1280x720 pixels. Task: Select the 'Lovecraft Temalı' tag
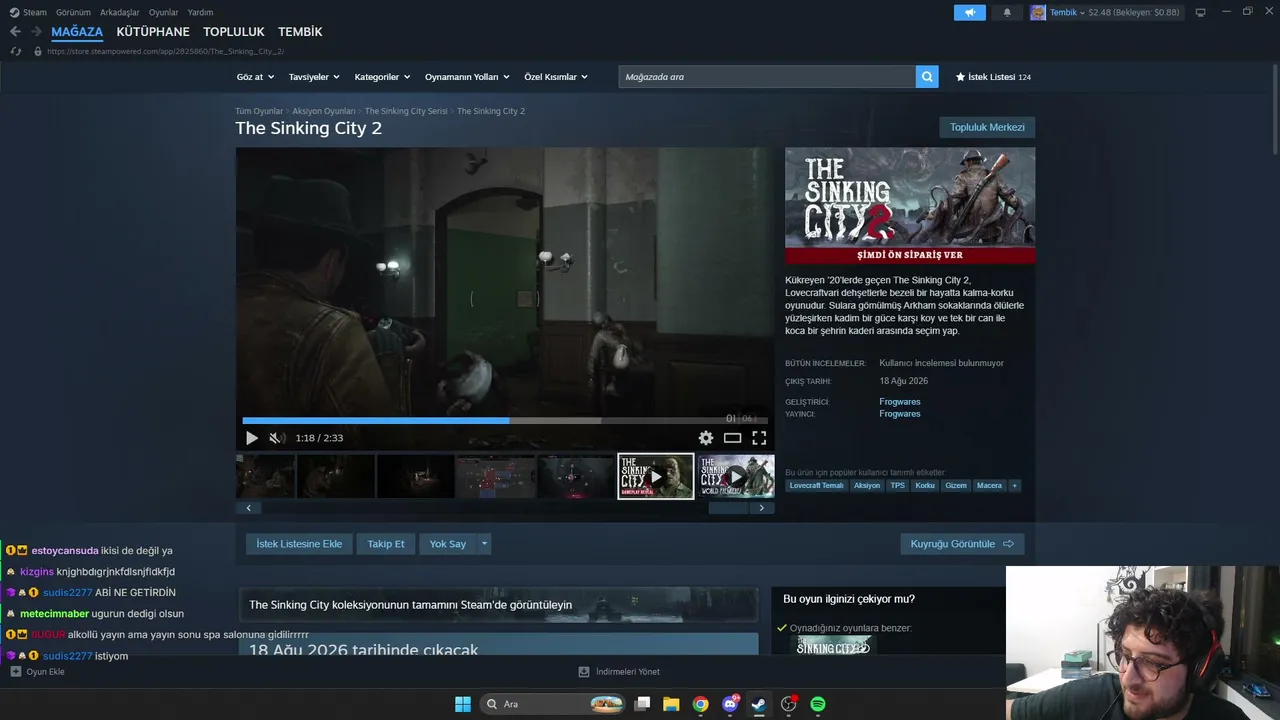coord(817,486)
